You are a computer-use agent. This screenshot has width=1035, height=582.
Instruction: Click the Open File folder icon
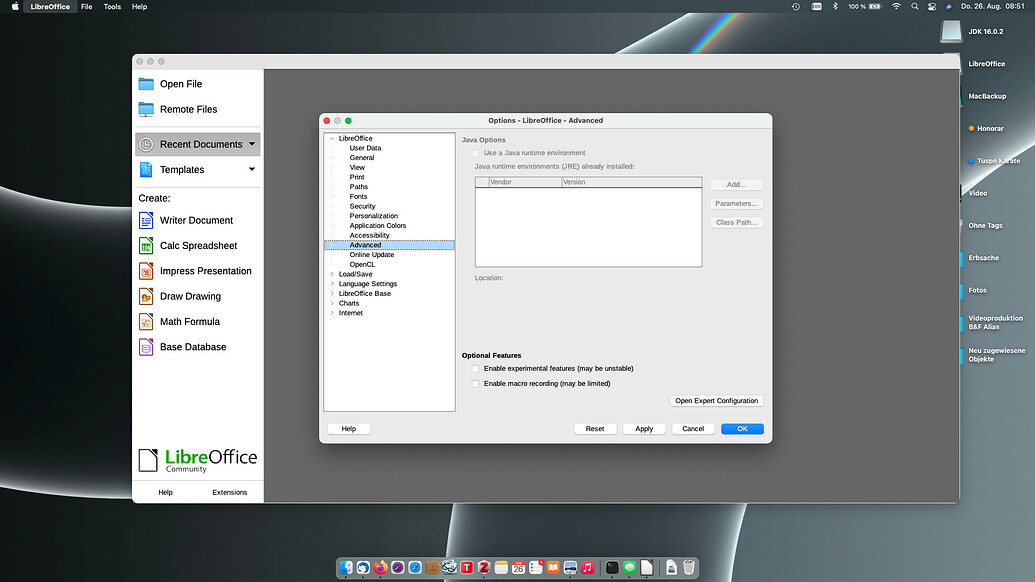coord(146,84)
